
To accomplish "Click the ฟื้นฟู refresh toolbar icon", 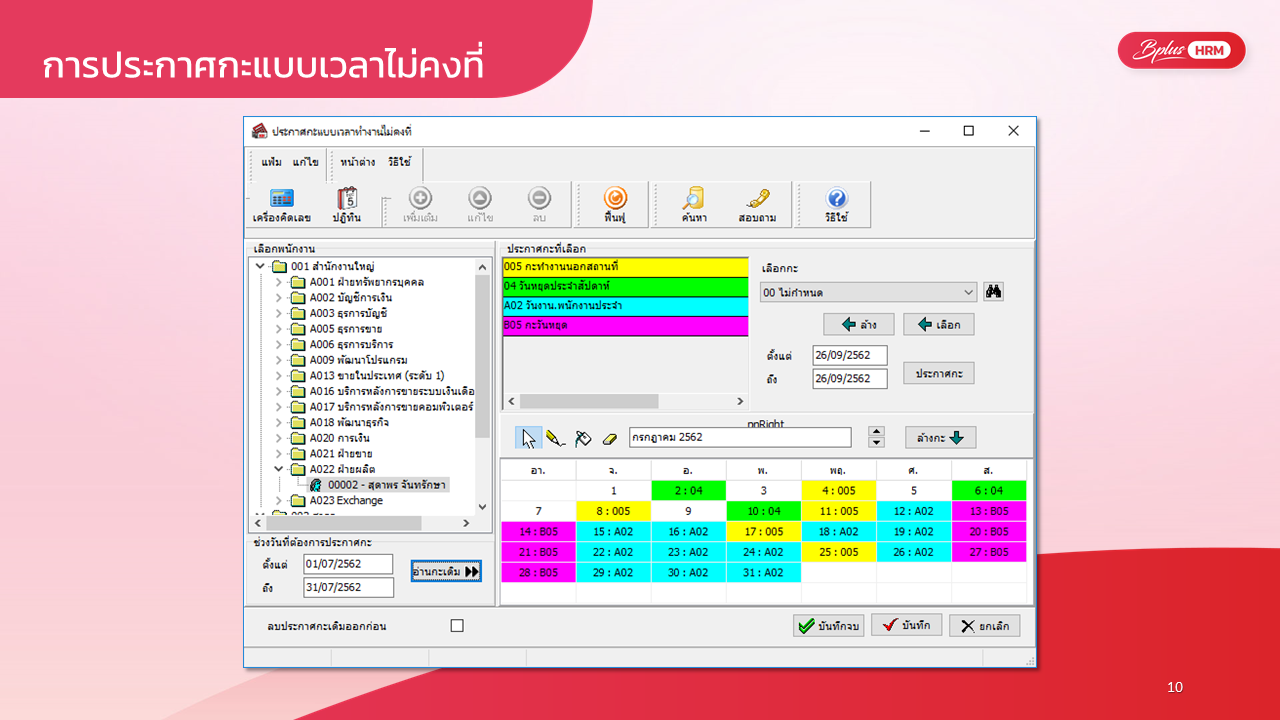I will click(x=615, y=205).
